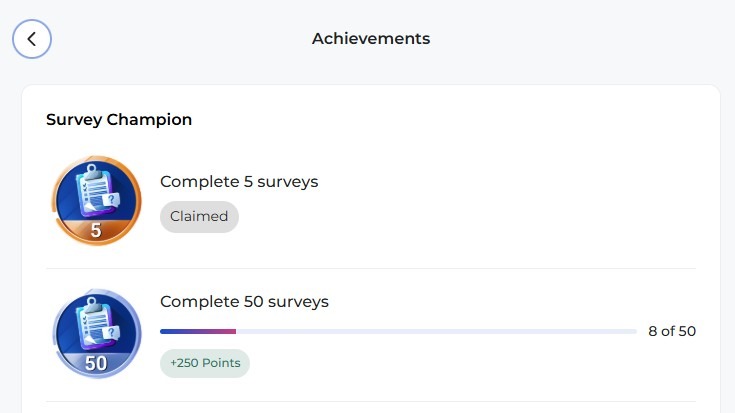Click the divider below Complete 5 surveys
The height and width of the screenshot is (413, 735).
tap(371, 269)
